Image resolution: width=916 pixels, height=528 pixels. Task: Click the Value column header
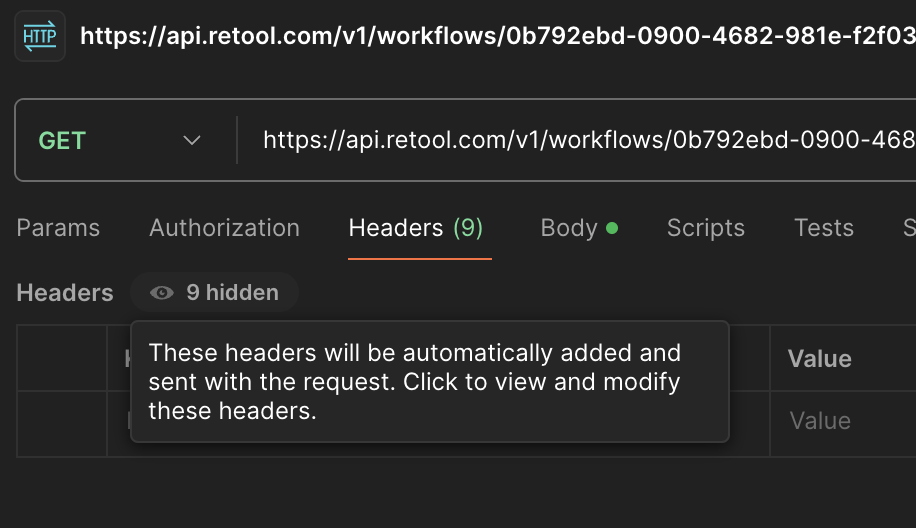pyautogui.click(x=820, y=359)
